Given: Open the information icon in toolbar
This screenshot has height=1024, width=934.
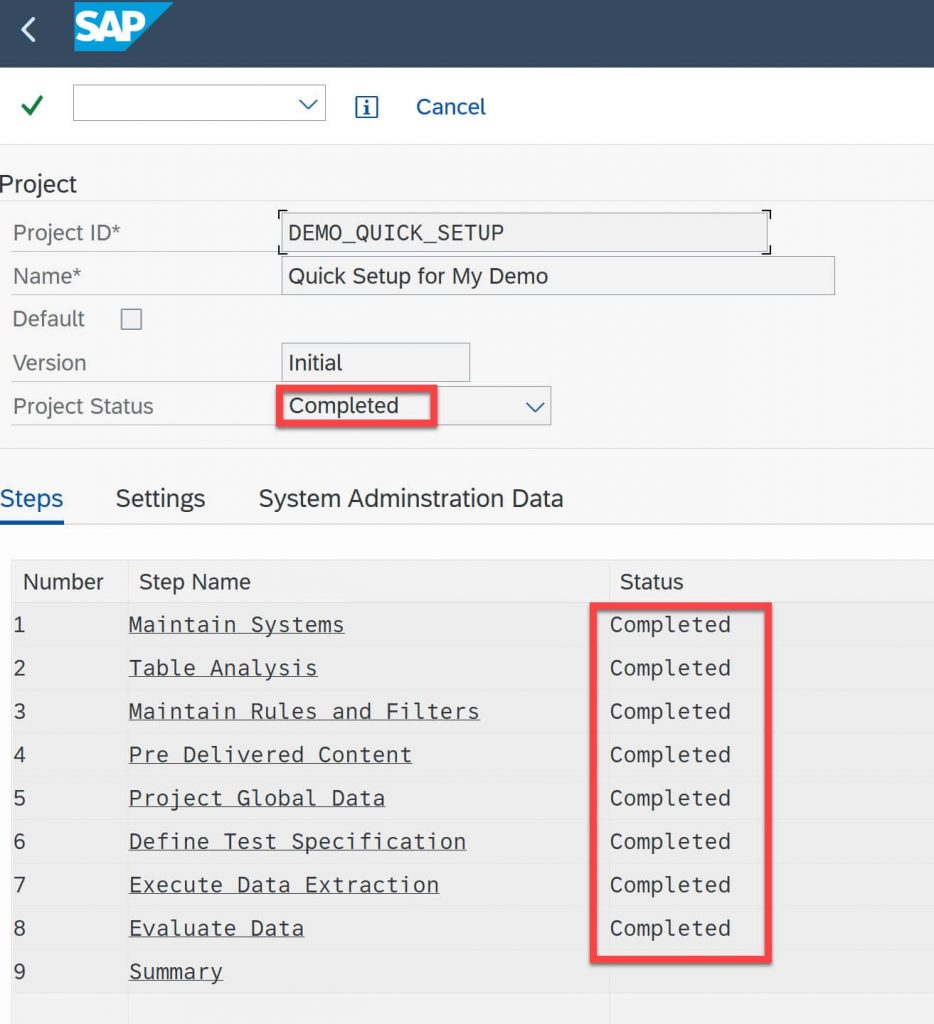Looking at the screenshot, I should 366,106.
